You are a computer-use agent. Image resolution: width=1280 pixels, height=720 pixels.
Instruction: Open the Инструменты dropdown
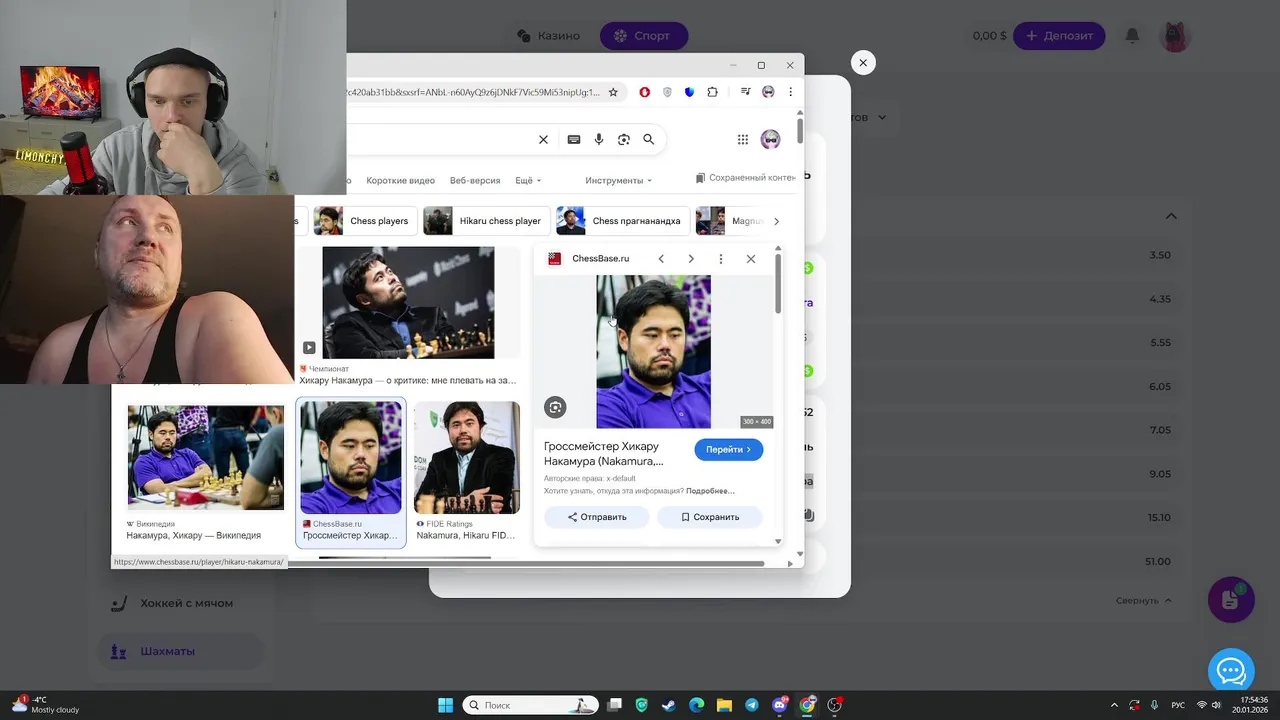618,181
